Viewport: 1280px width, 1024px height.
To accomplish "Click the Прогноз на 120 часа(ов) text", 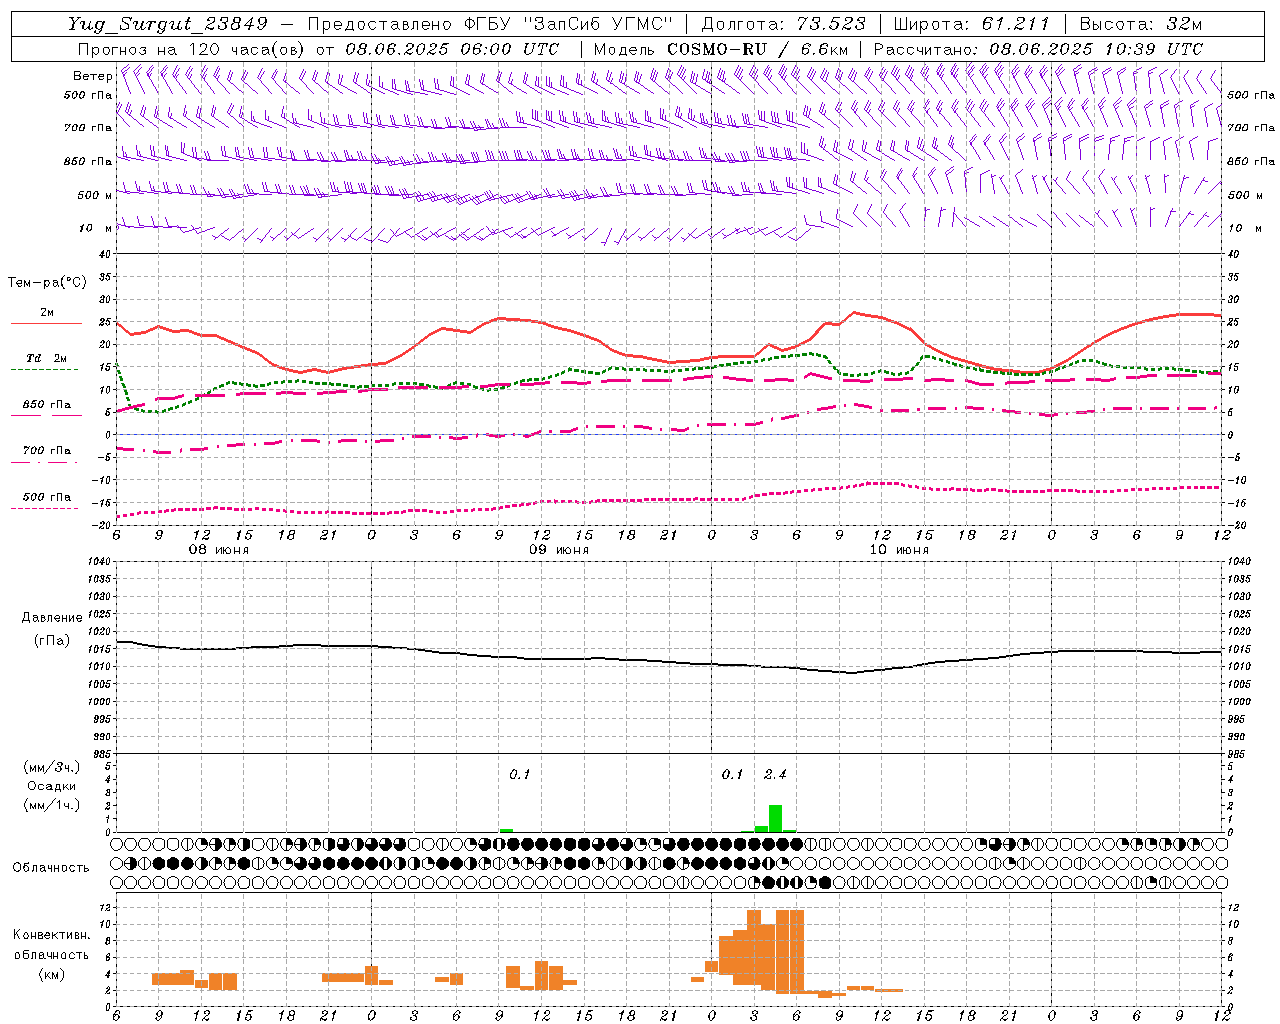I will tap(192, 49).
